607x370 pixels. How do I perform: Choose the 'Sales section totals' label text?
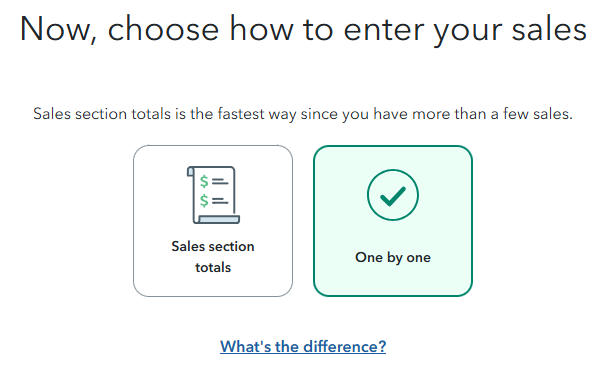213,257
